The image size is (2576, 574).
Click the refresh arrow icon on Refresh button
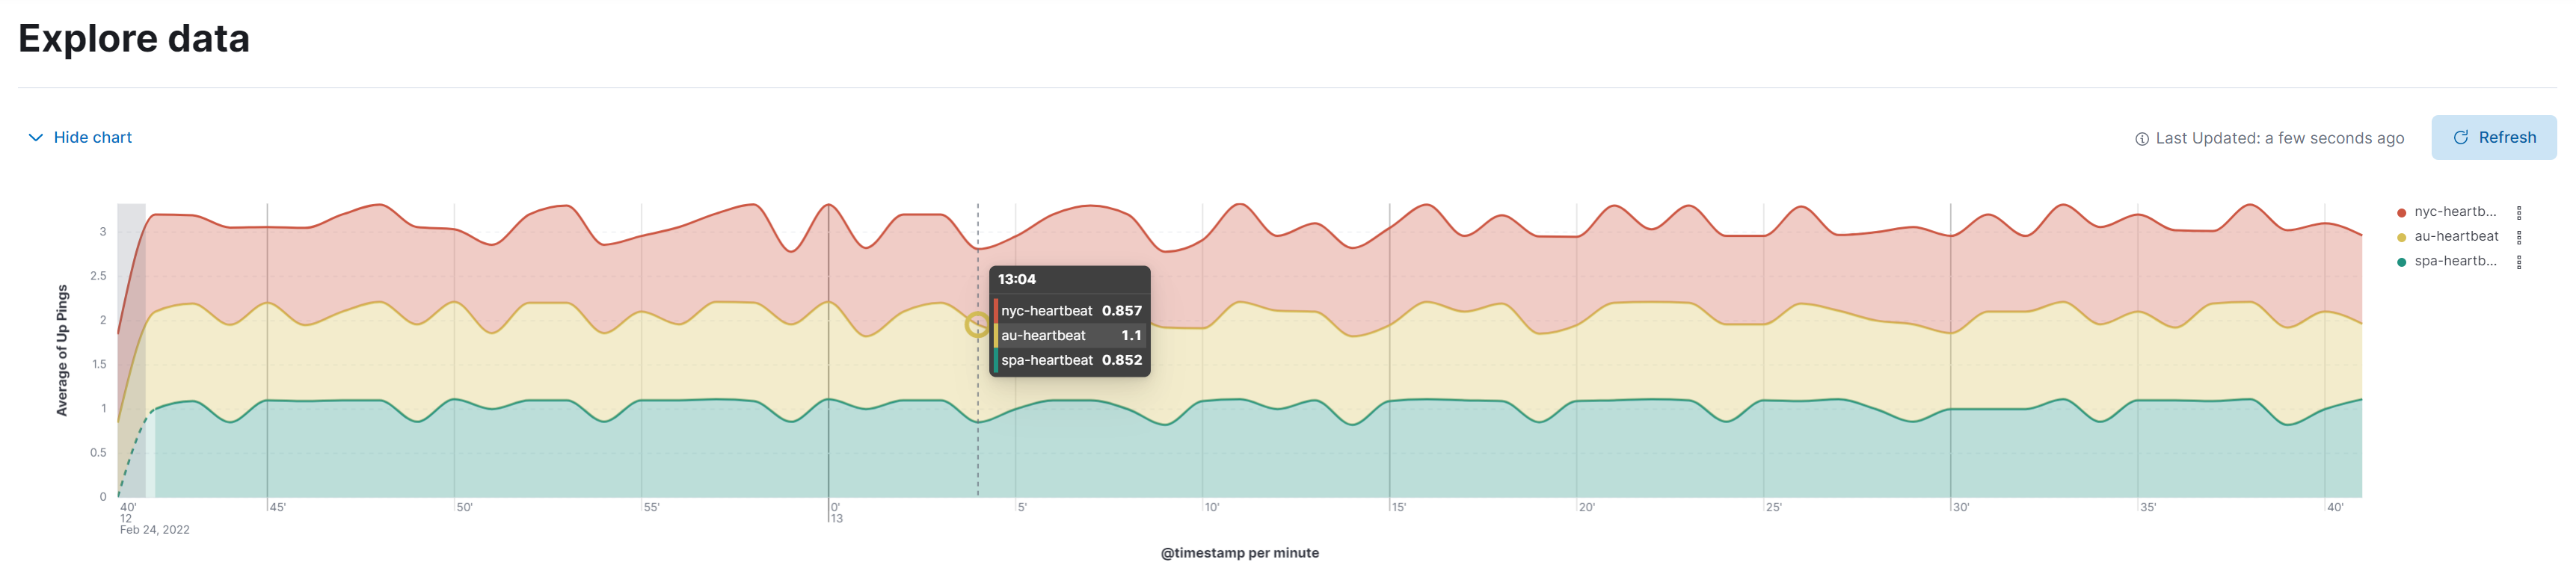coord(2461,137)
